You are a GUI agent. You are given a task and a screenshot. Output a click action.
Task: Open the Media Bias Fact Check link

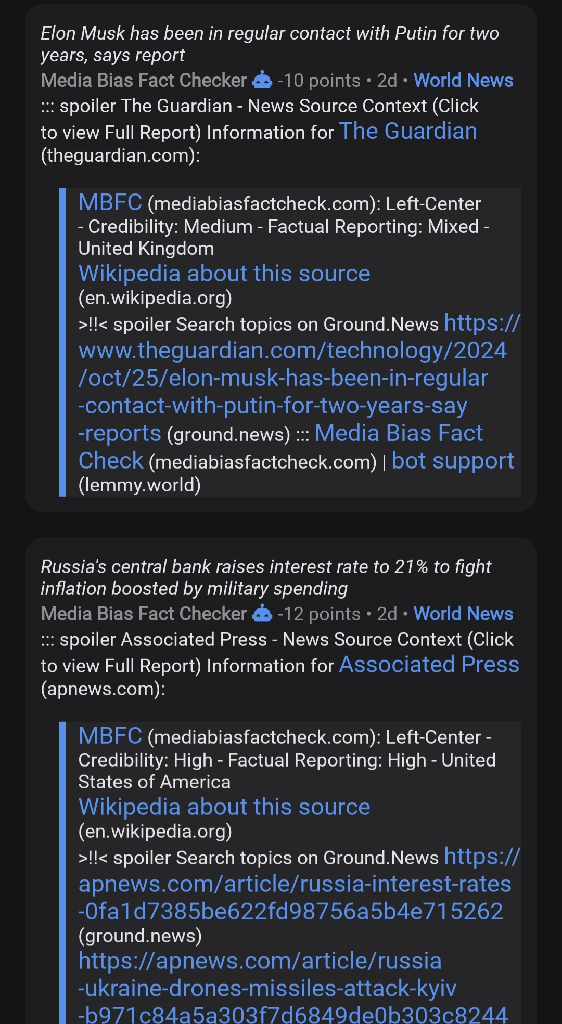point(281,447)
